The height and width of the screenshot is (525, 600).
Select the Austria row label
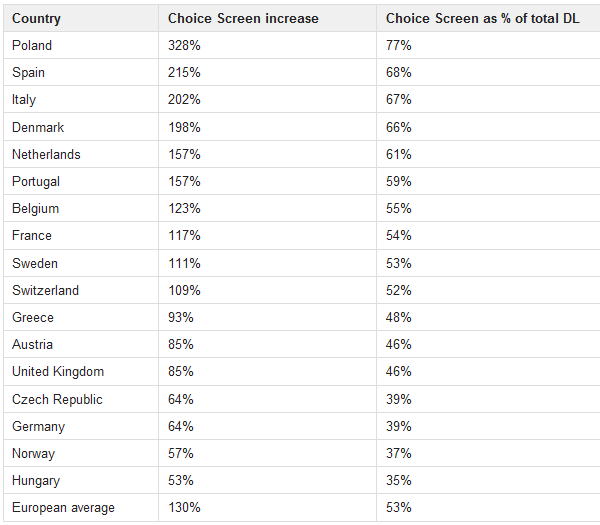click(32, 344)
